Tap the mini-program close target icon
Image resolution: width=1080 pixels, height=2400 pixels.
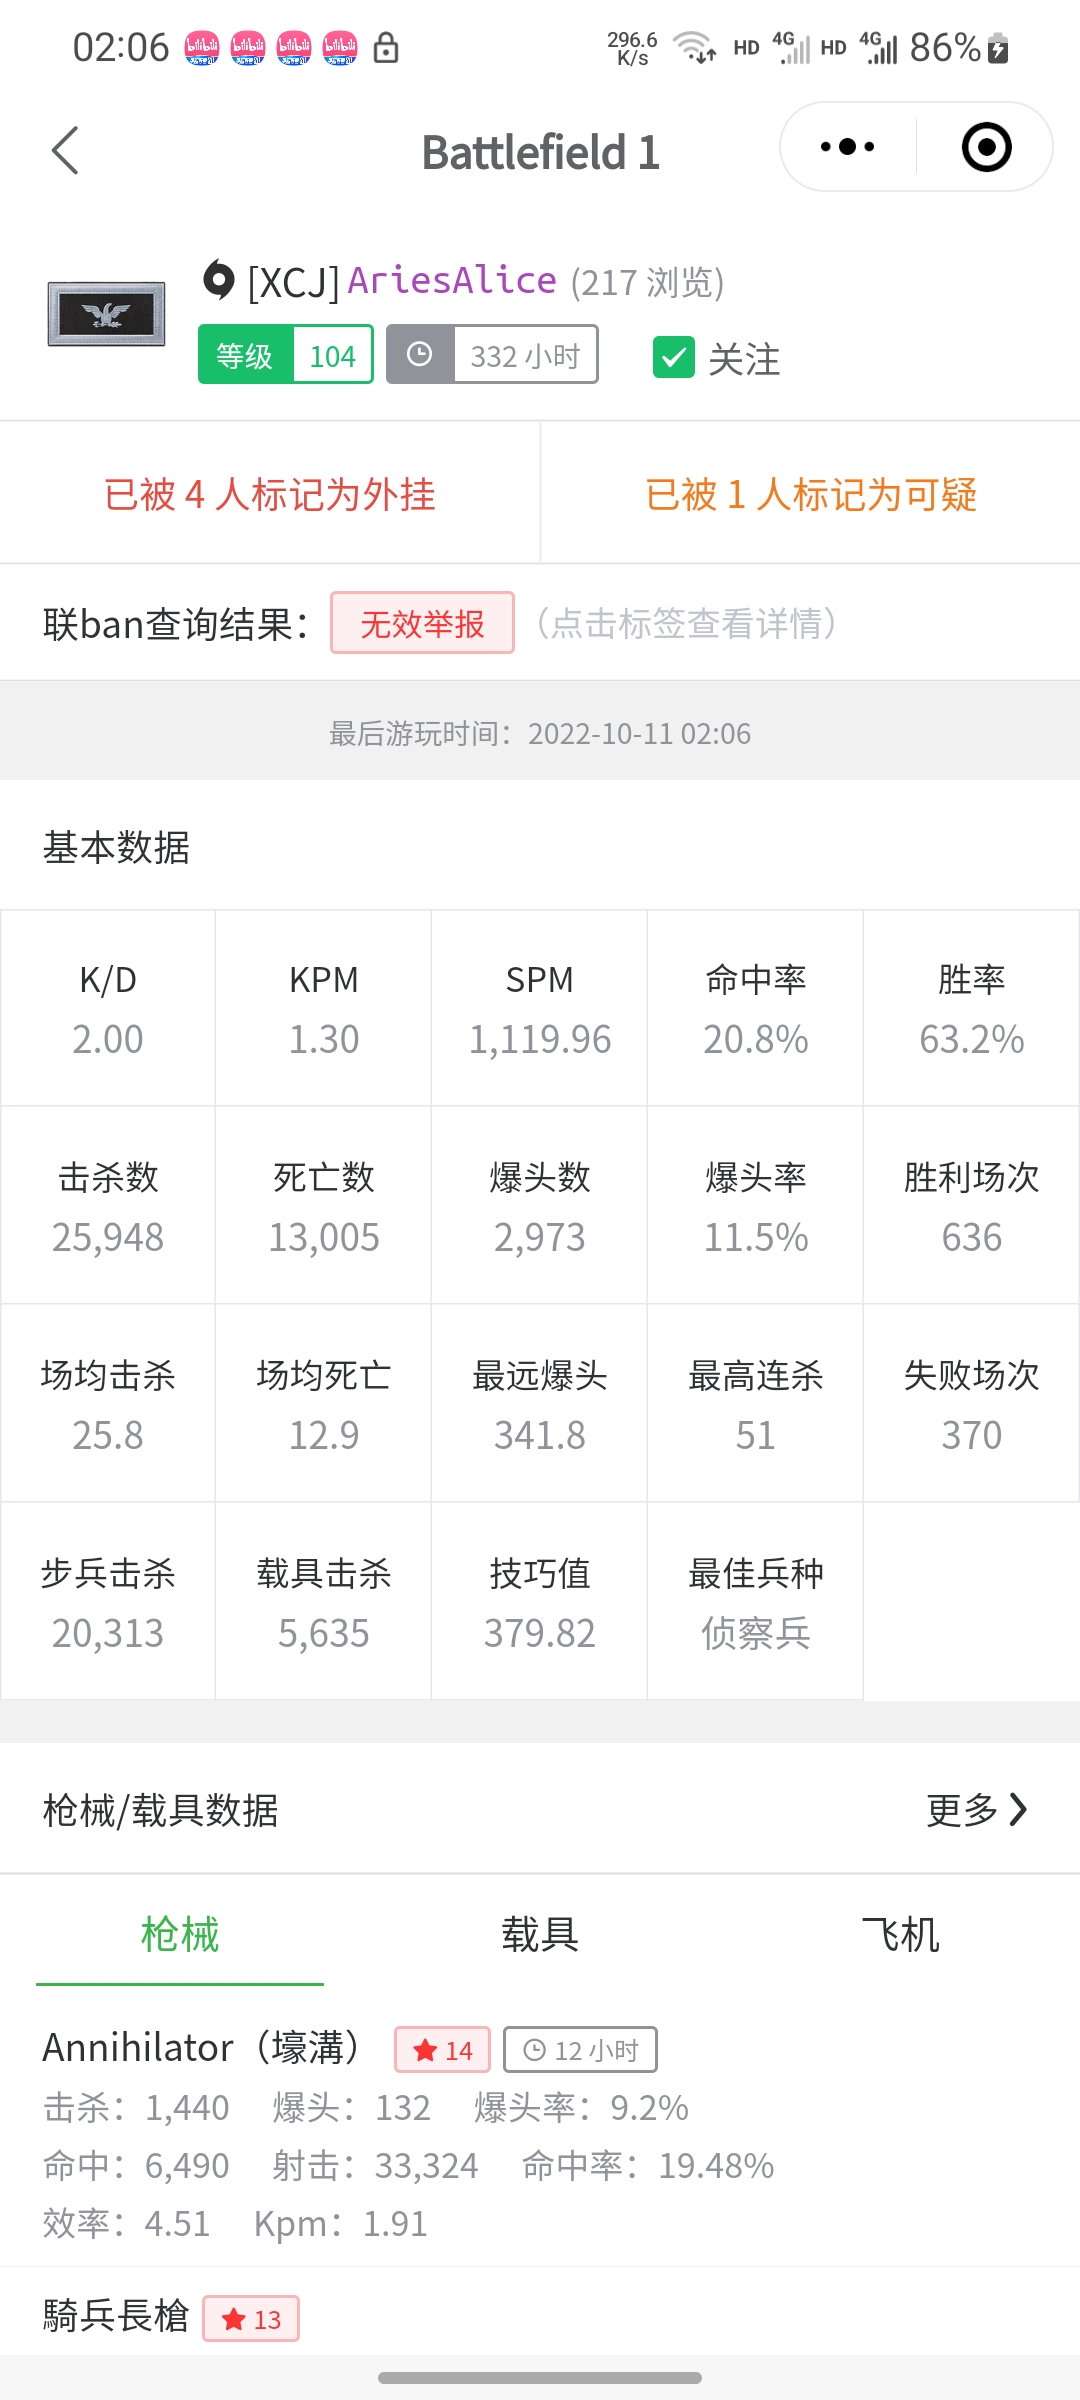pyautogui.click(x=986, y=147)
